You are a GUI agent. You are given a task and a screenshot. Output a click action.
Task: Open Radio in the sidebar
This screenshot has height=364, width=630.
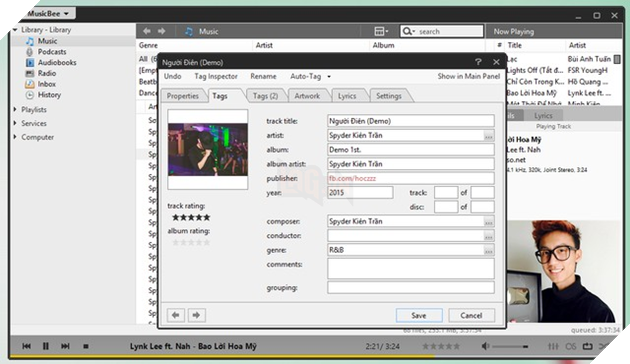[47, 74]
